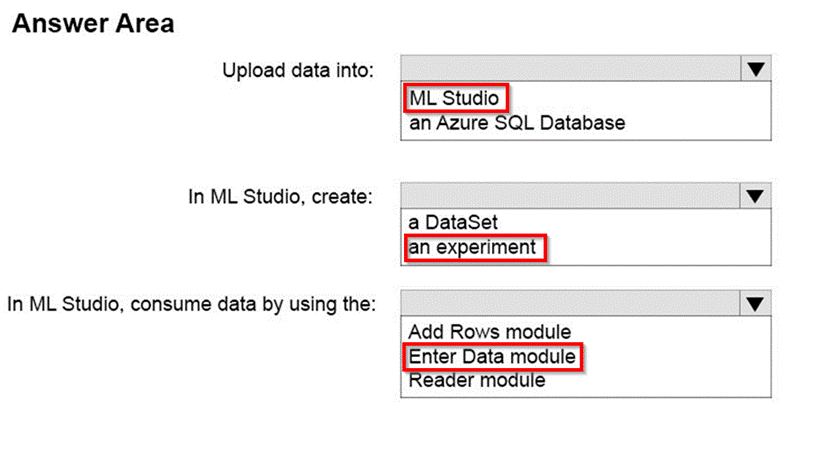Click blank space right of 'ML Studio' option
Image resolution: width=840 pixels, height=463 pixels.
tap(640, 98)
